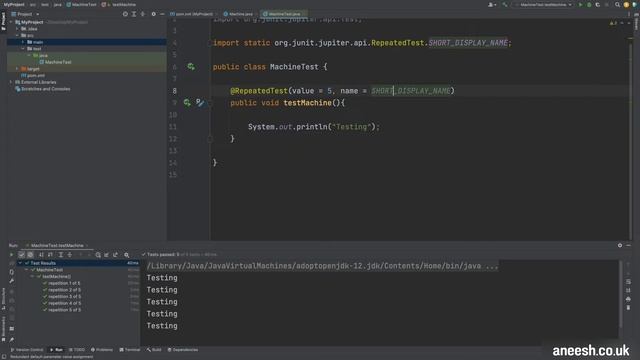Toggle show ignored tests in Run toolbar
The height and width of the screenshot is (360, 640).
pyautogui.click(x=30, y=255)
